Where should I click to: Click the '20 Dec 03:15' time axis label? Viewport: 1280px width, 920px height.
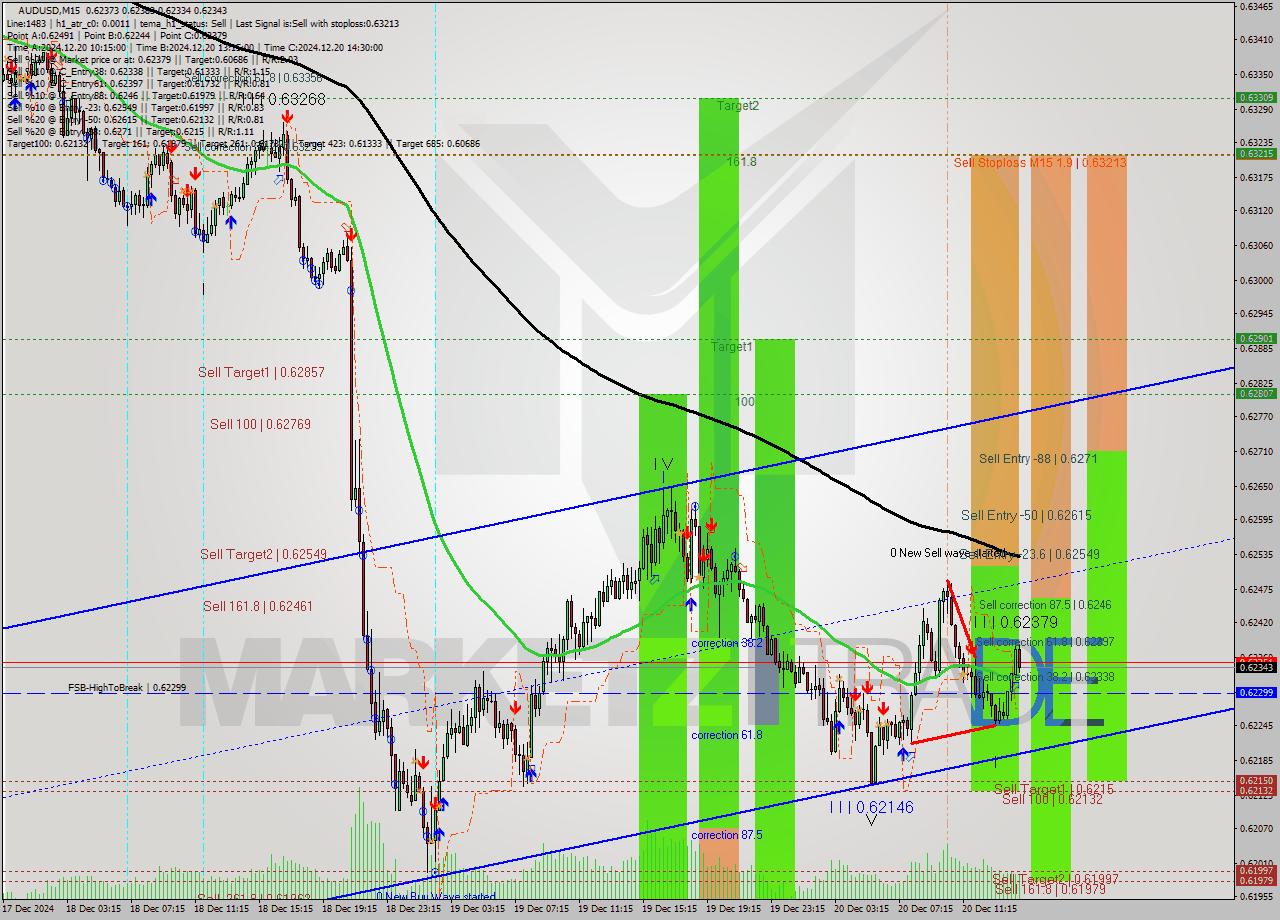[x=862, y=911]
